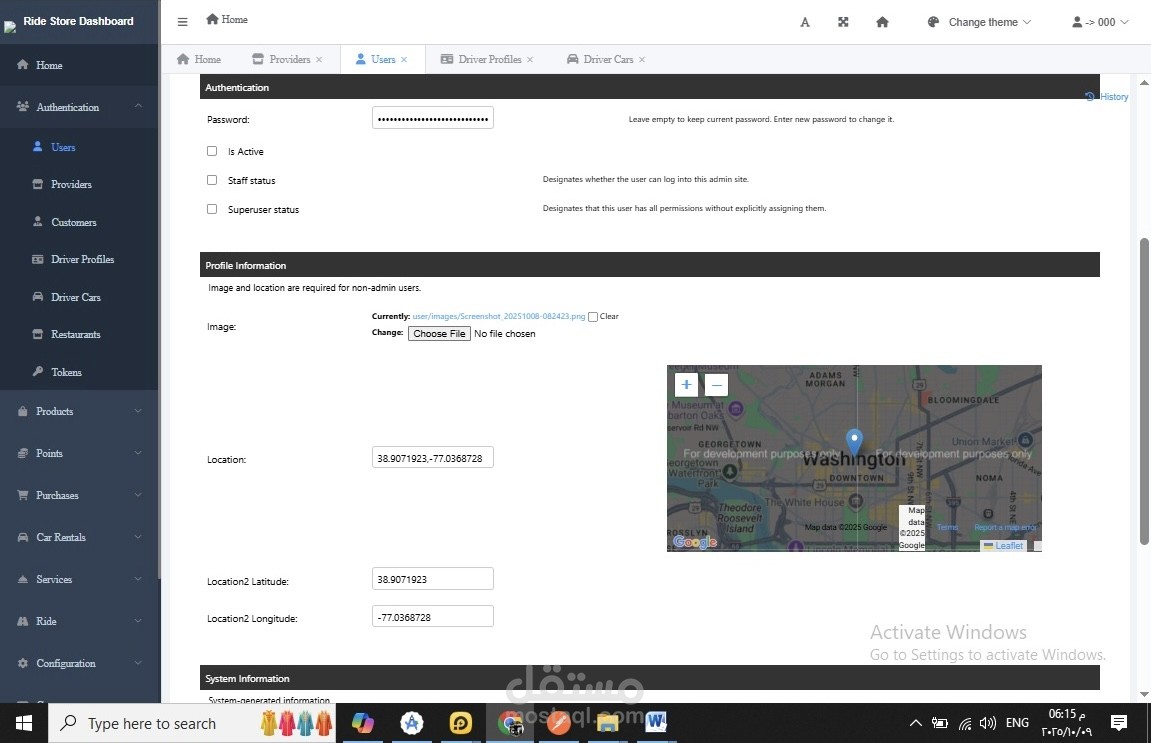This screenshot has height=743, width=1151.
Task: Toggle fullscreen with the expand icon
Action: point(843,22)
